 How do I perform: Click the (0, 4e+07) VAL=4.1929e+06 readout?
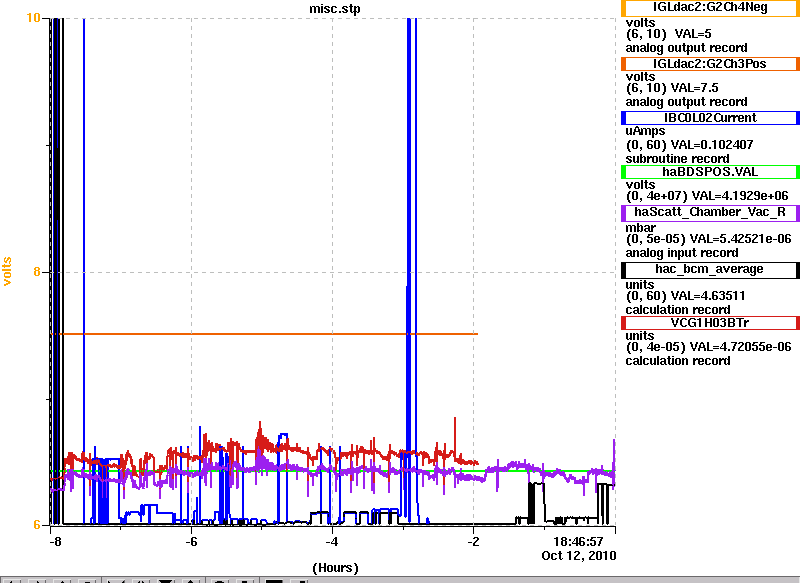[707, 196]
